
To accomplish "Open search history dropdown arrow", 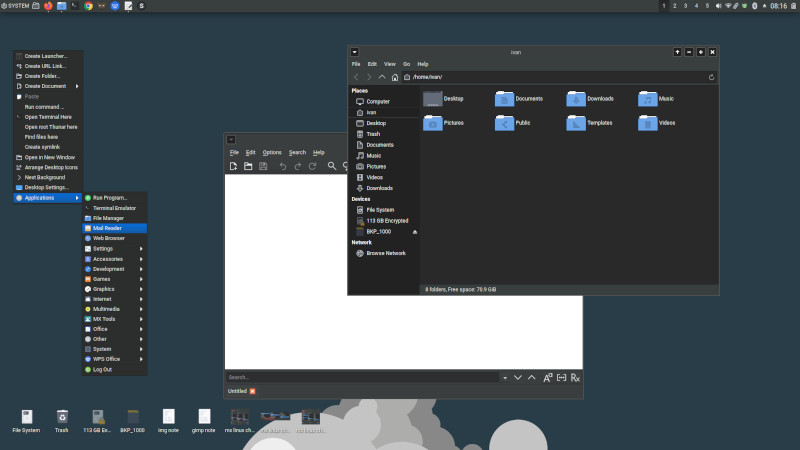I will point(505,378).
